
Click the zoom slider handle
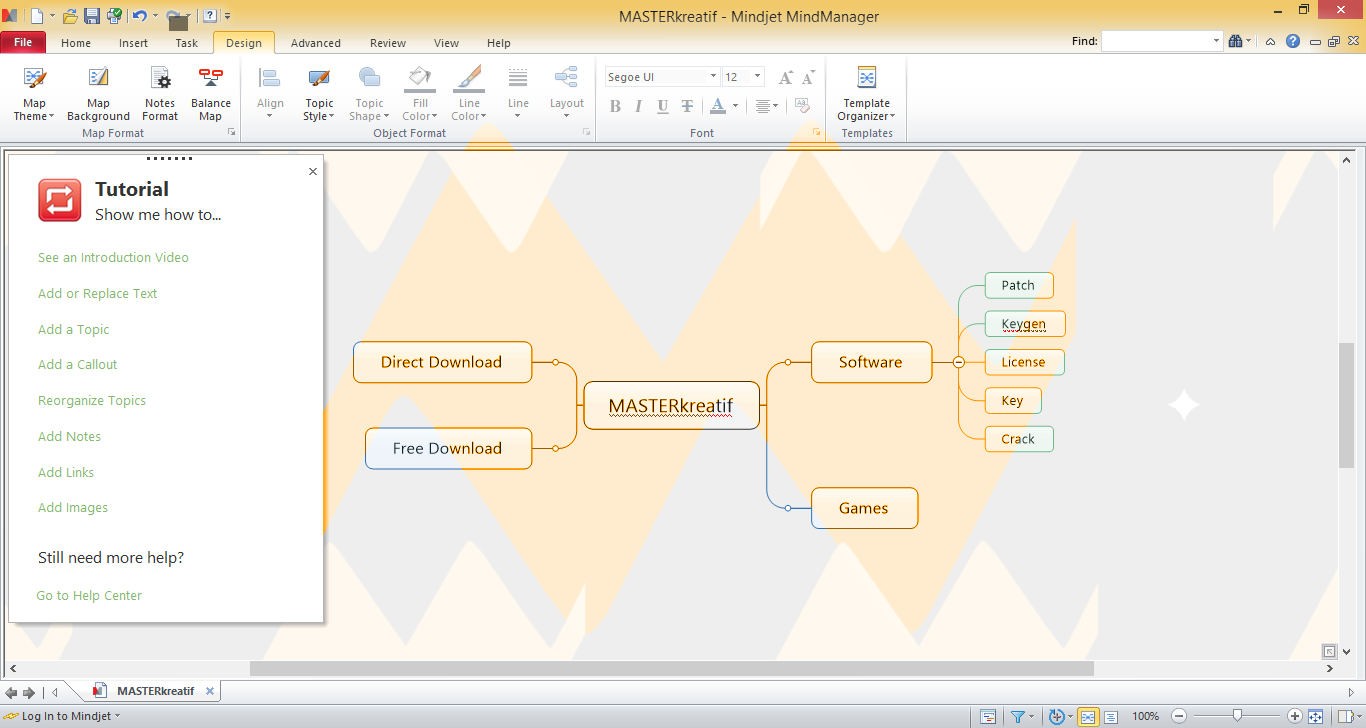[1238, 716]
